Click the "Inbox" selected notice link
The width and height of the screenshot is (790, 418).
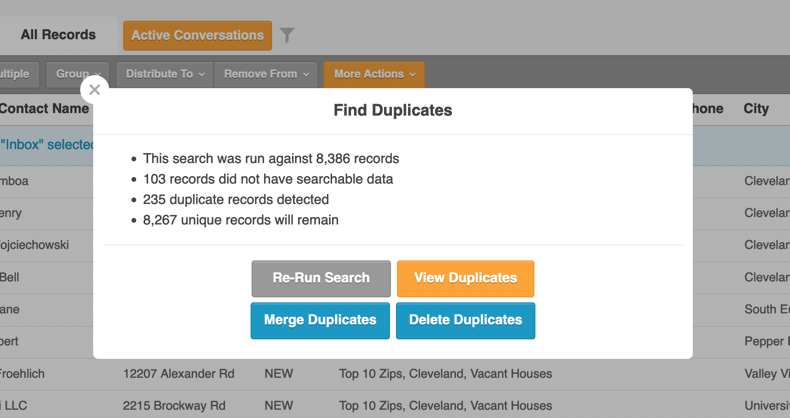[x=47, y=145]
